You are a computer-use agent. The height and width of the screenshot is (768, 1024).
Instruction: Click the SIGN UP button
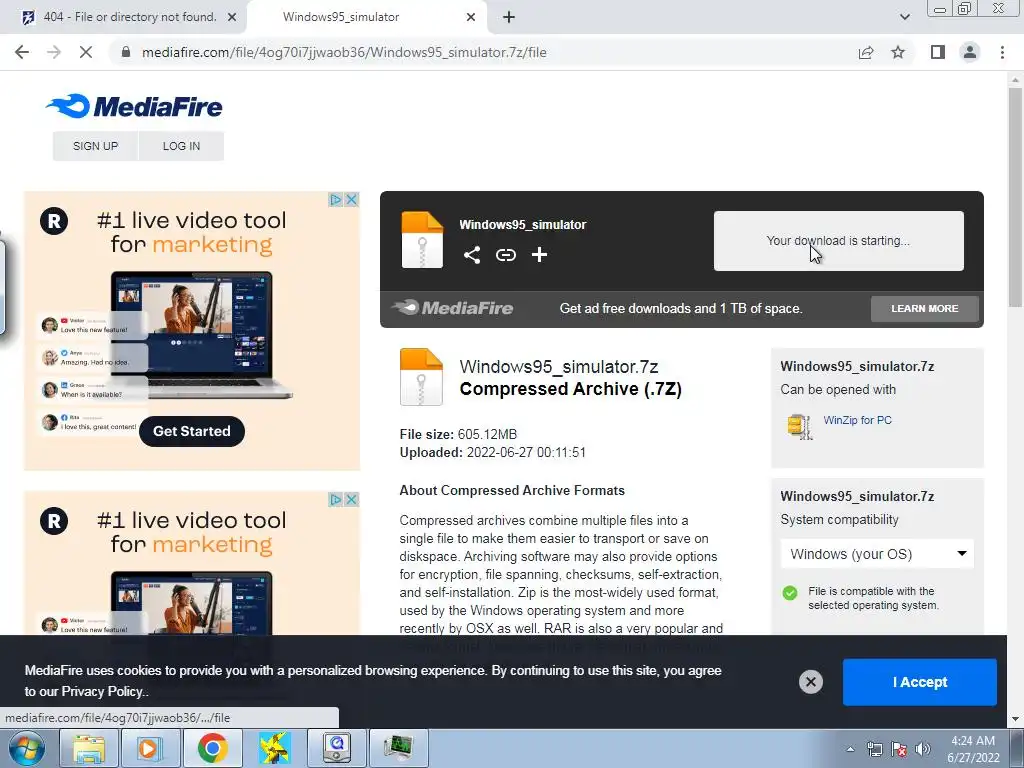95,146
